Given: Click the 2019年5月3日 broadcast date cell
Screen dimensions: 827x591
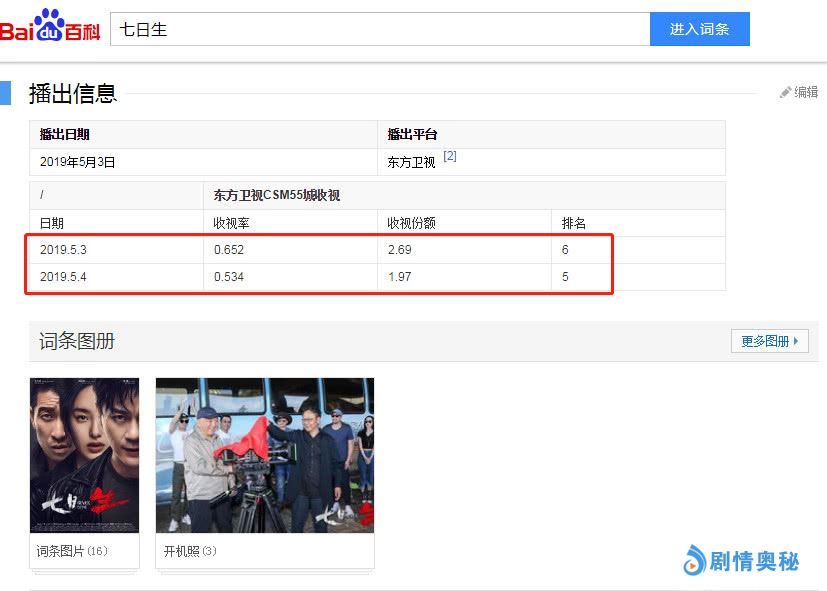Looking at the screenshot, I should (x=85, y=162).
